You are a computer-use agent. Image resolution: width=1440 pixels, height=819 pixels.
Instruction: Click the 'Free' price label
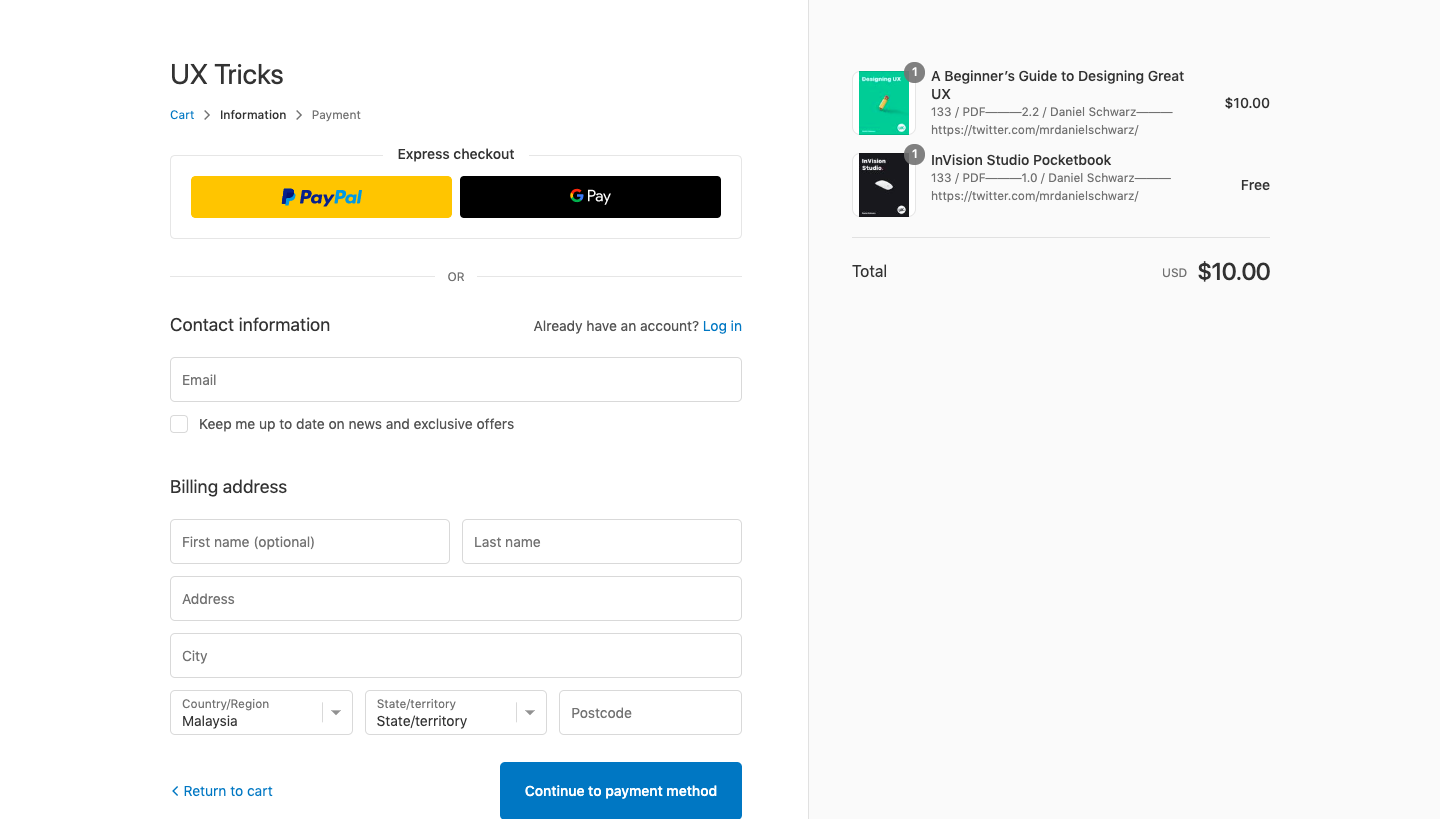click(1255, 185)
